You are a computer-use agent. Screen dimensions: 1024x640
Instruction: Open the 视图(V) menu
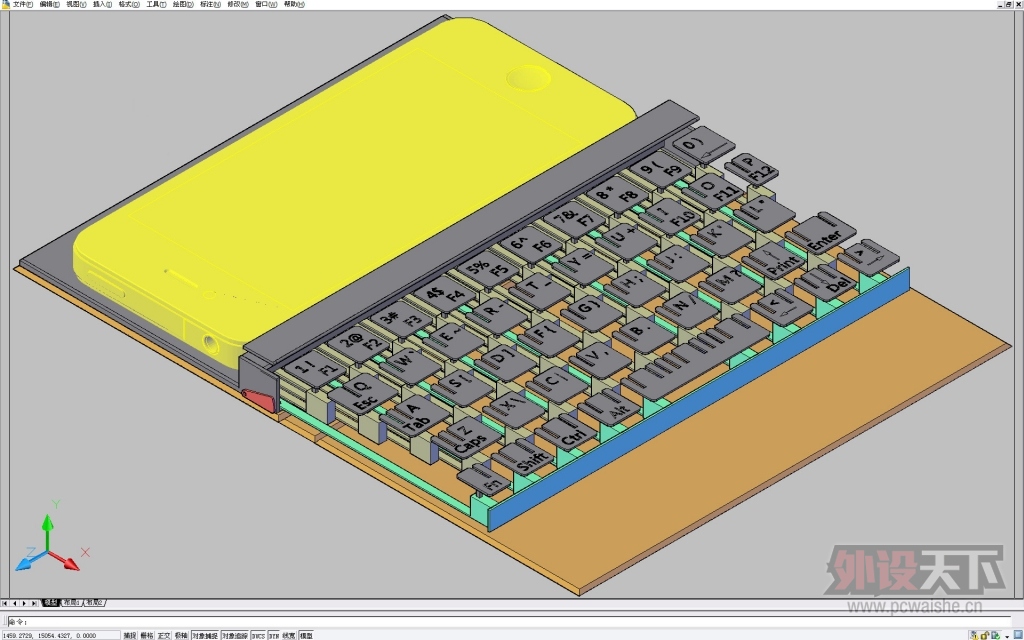coord(76,4)
